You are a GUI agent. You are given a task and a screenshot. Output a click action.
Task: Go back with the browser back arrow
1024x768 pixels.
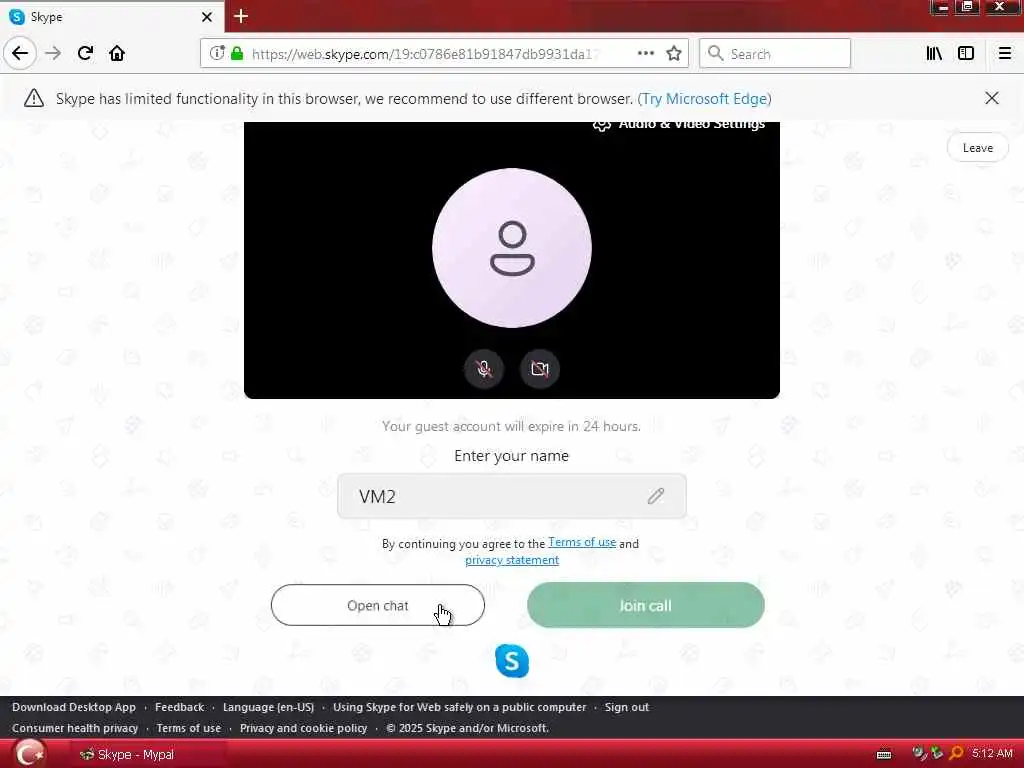tap(20, 53)
